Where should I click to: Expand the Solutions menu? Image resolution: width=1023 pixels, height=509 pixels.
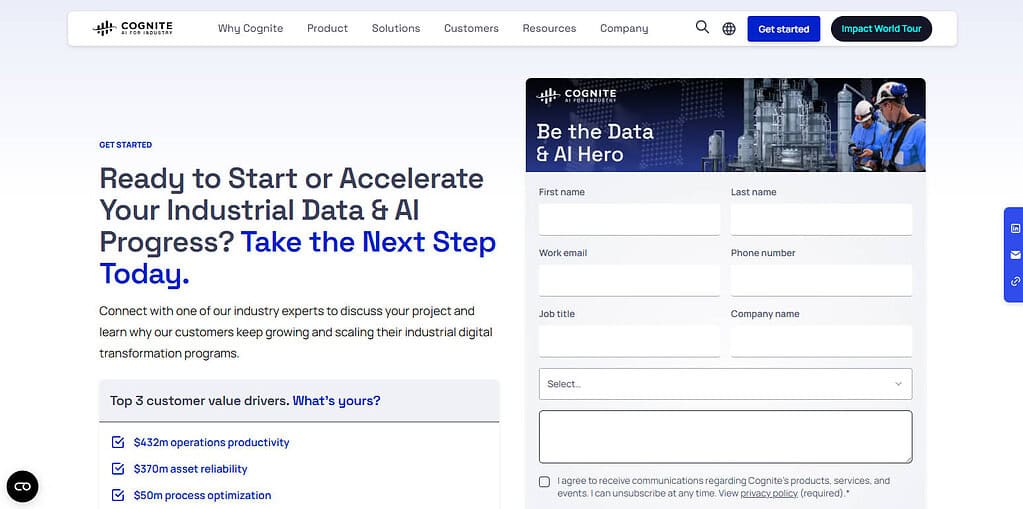pyautogui.click(x=396, y=29)
